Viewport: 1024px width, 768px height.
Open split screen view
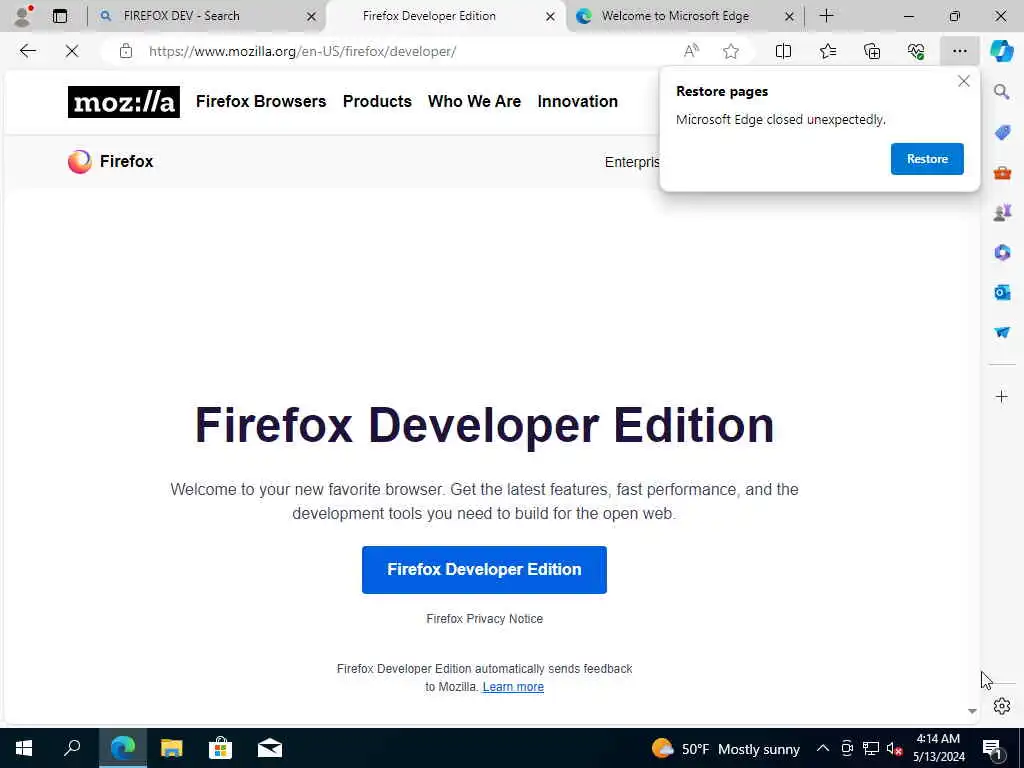click(x=783, y=51)
